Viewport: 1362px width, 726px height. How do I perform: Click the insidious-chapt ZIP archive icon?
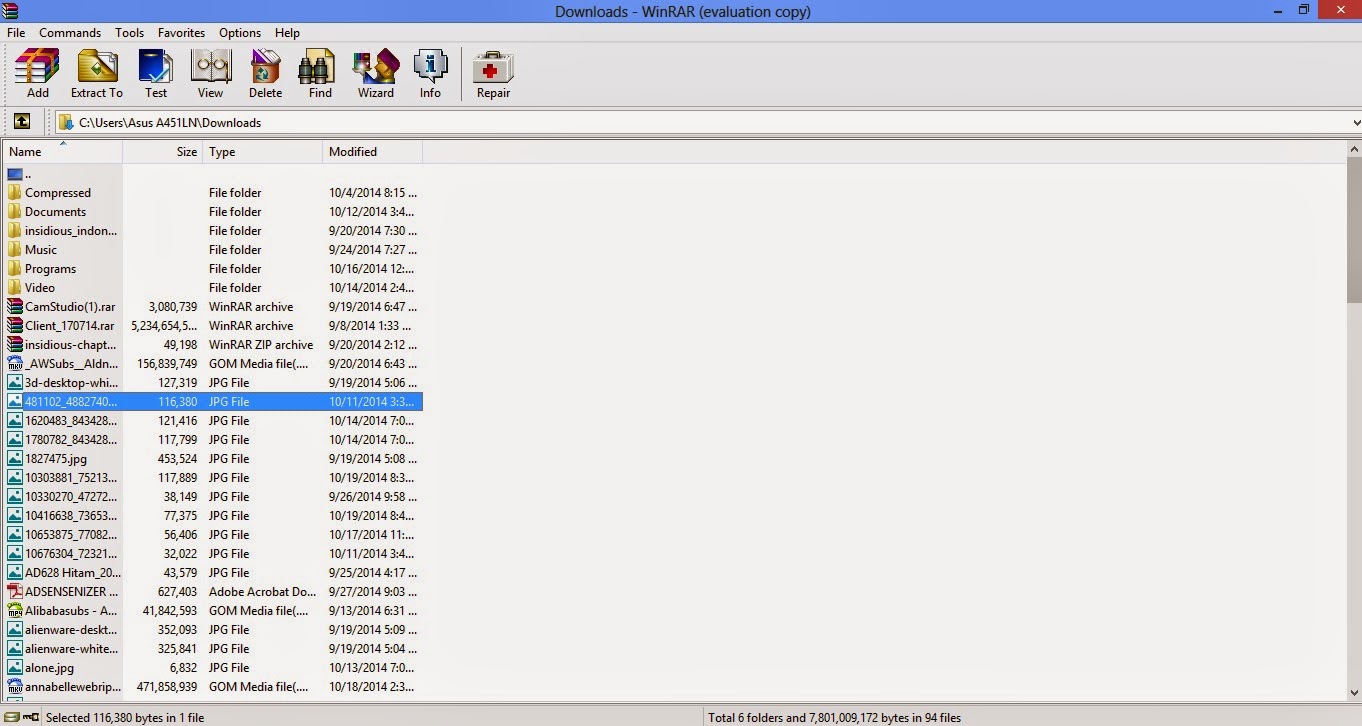click(x=14, y=345)
